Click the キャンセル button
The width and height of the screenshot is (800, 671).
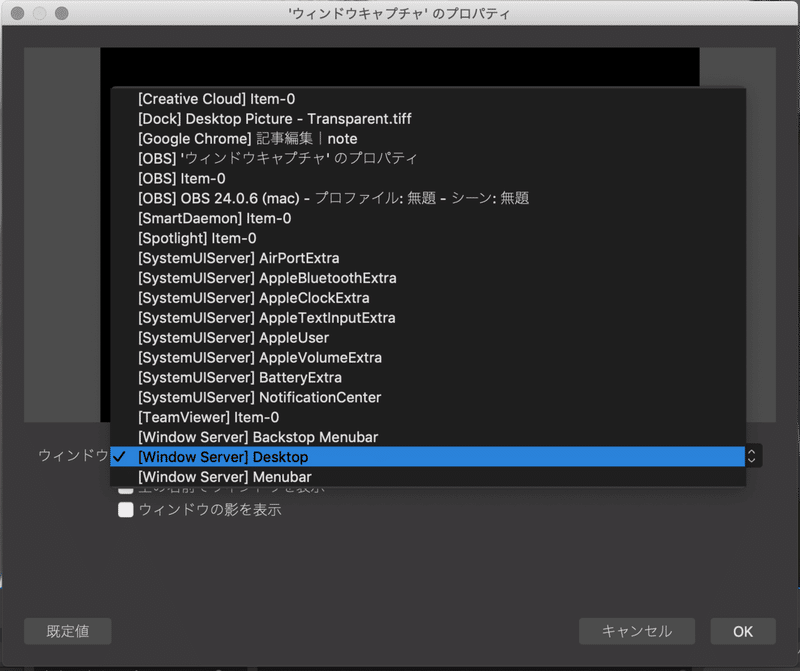pos(637,631)
